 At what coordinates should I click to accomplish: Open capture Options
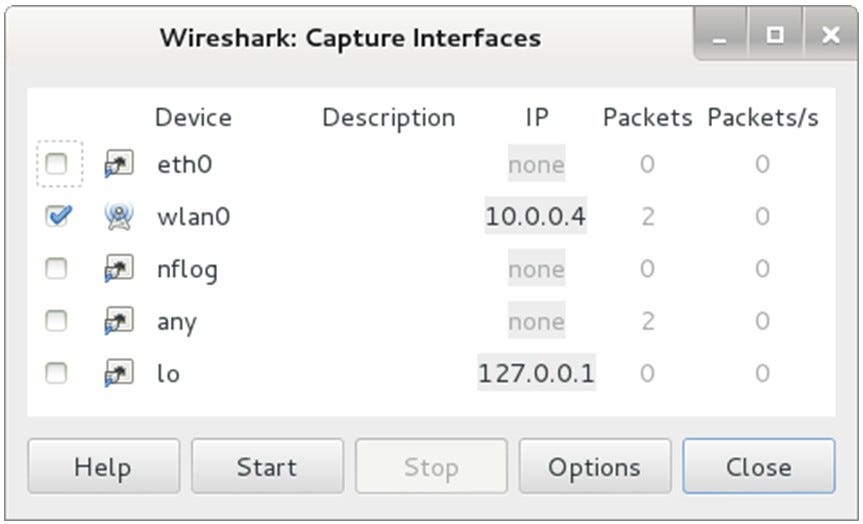point(594,467)
